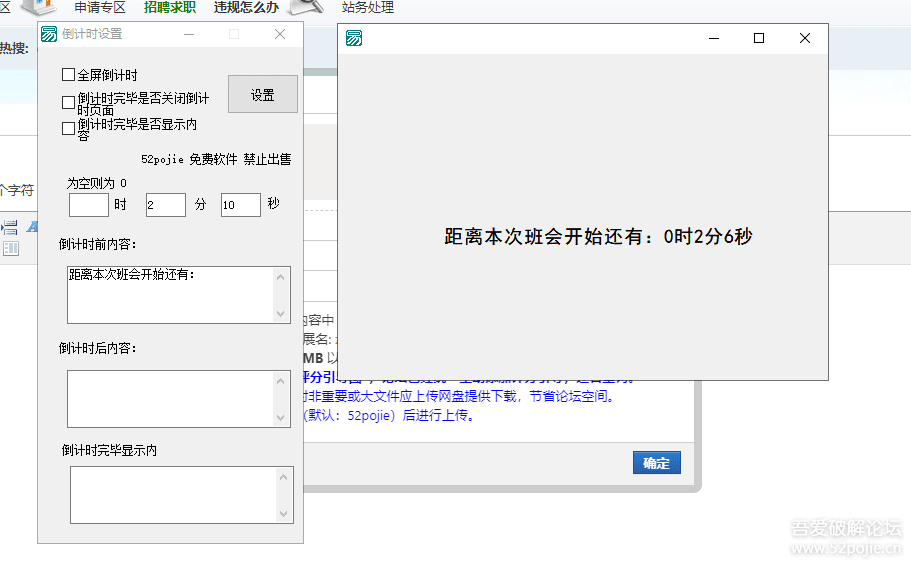Minimize the 倒计时设置 window

point(189,34)
